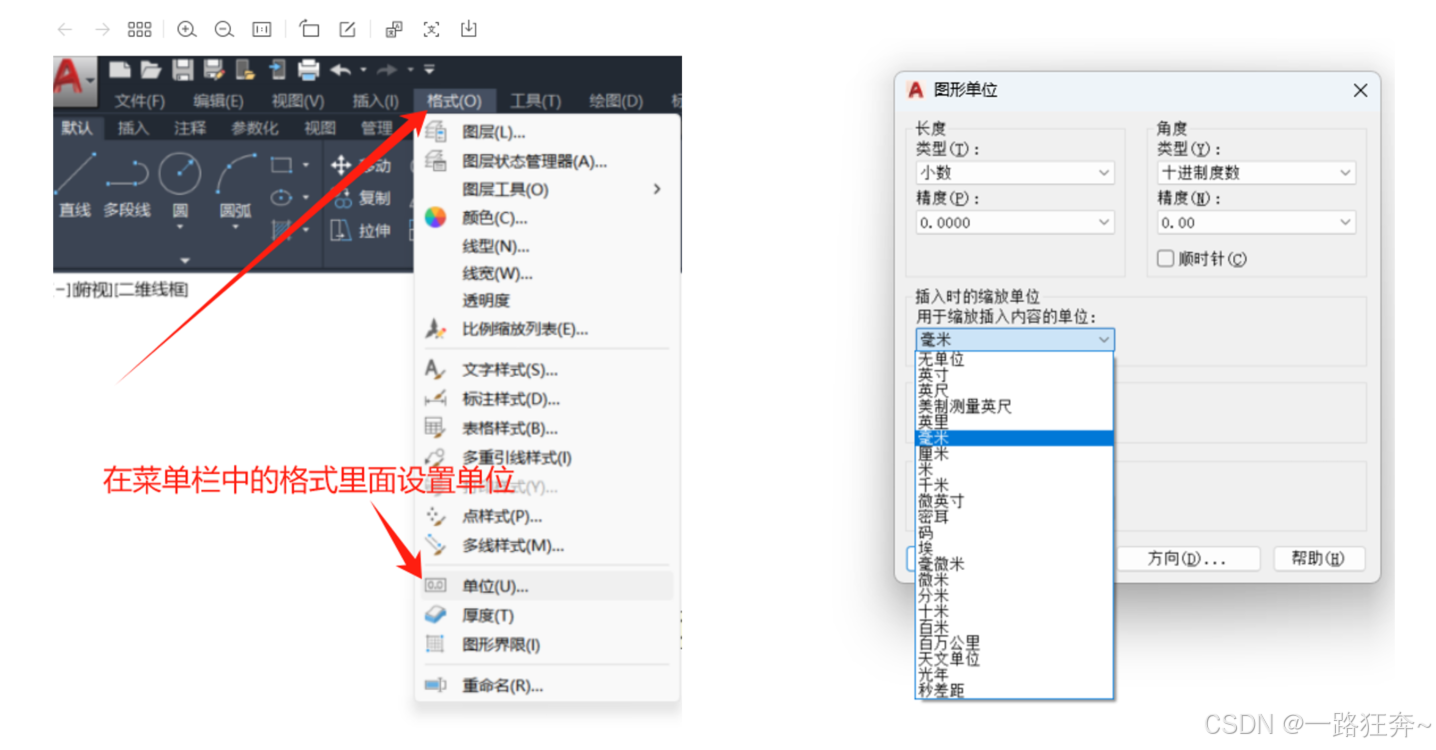The height and width of the screenshot is (750, 1436).
Task: Click the forward arrow in the image viewer
Action: click(x=102, y=29)
